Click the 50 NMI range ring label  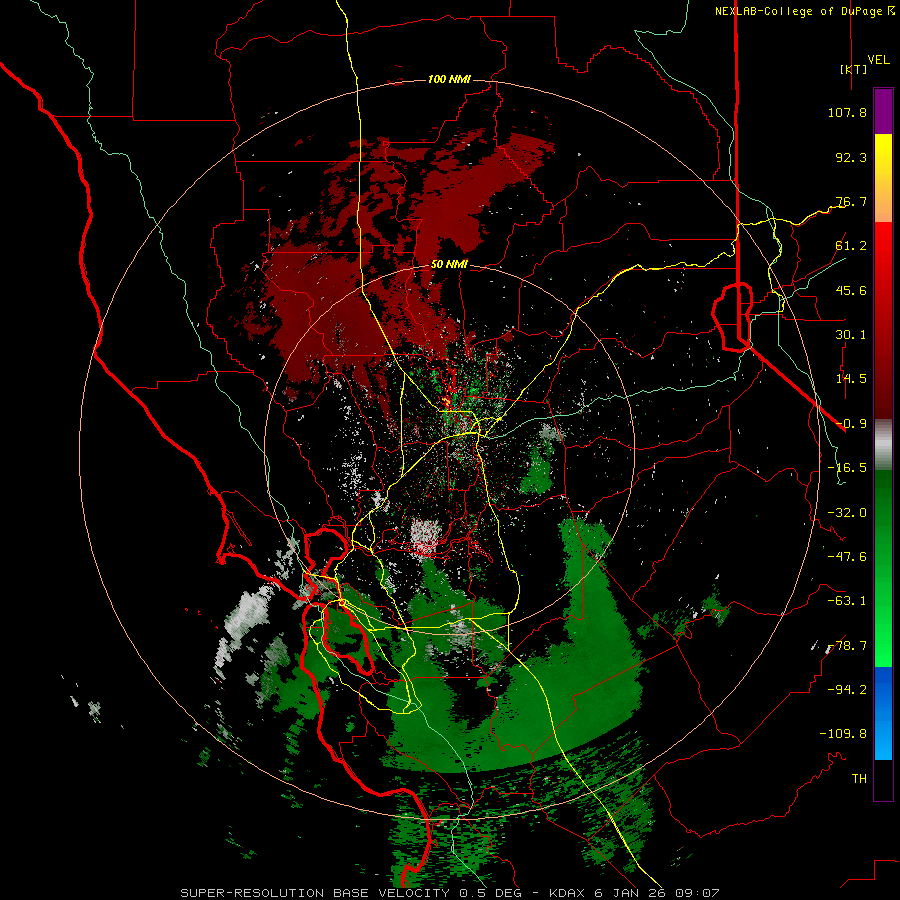click(x=449, y=264)
